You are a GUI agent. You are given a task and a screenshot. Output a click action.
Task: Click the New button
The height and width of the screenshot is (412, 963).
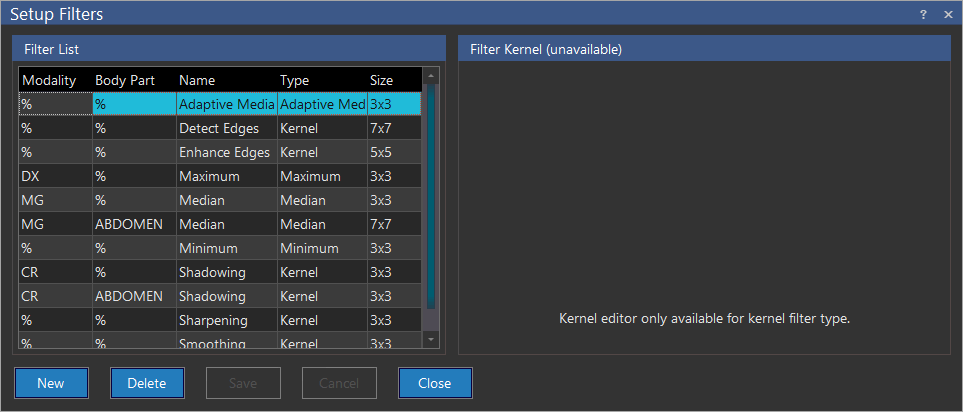click(51, 383)
